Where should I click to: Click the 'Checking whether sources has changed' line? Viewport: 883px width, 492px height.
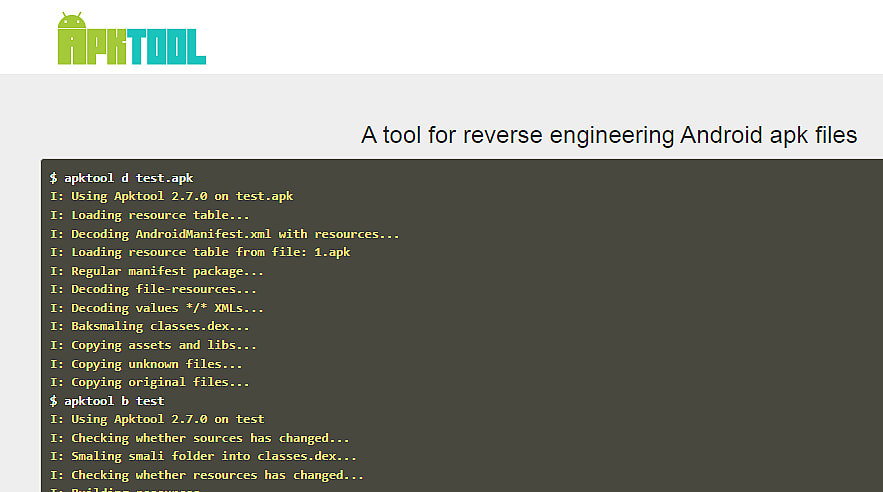point(199,438)
